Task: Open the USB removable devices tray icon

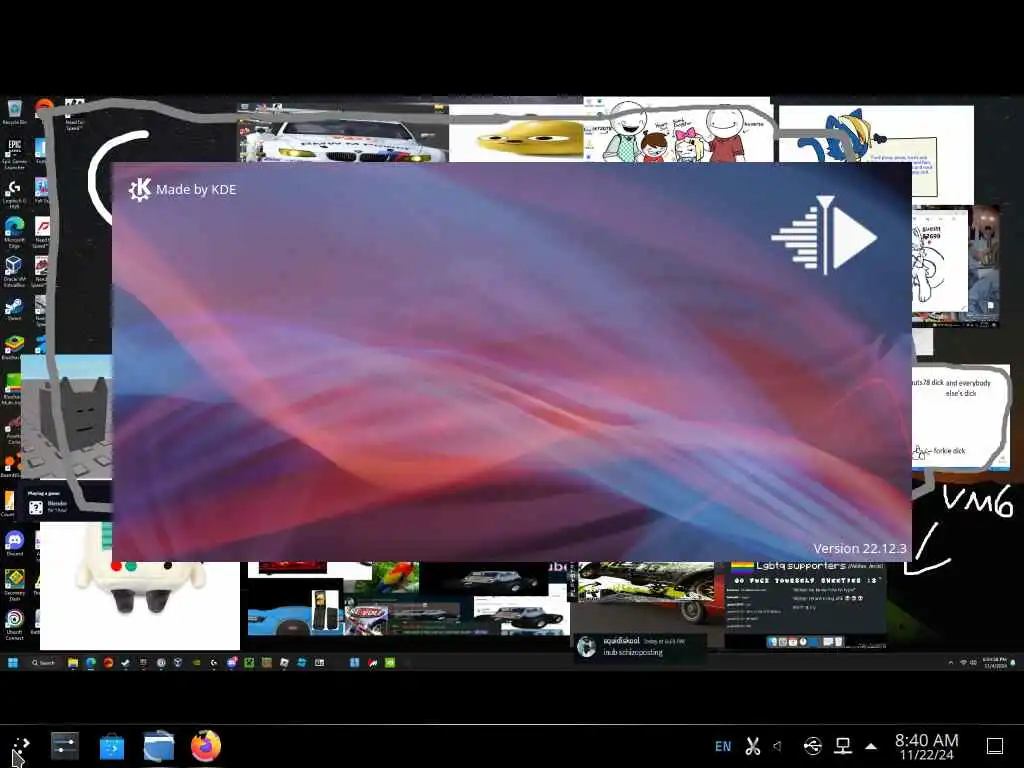Action: coord(812,746)
